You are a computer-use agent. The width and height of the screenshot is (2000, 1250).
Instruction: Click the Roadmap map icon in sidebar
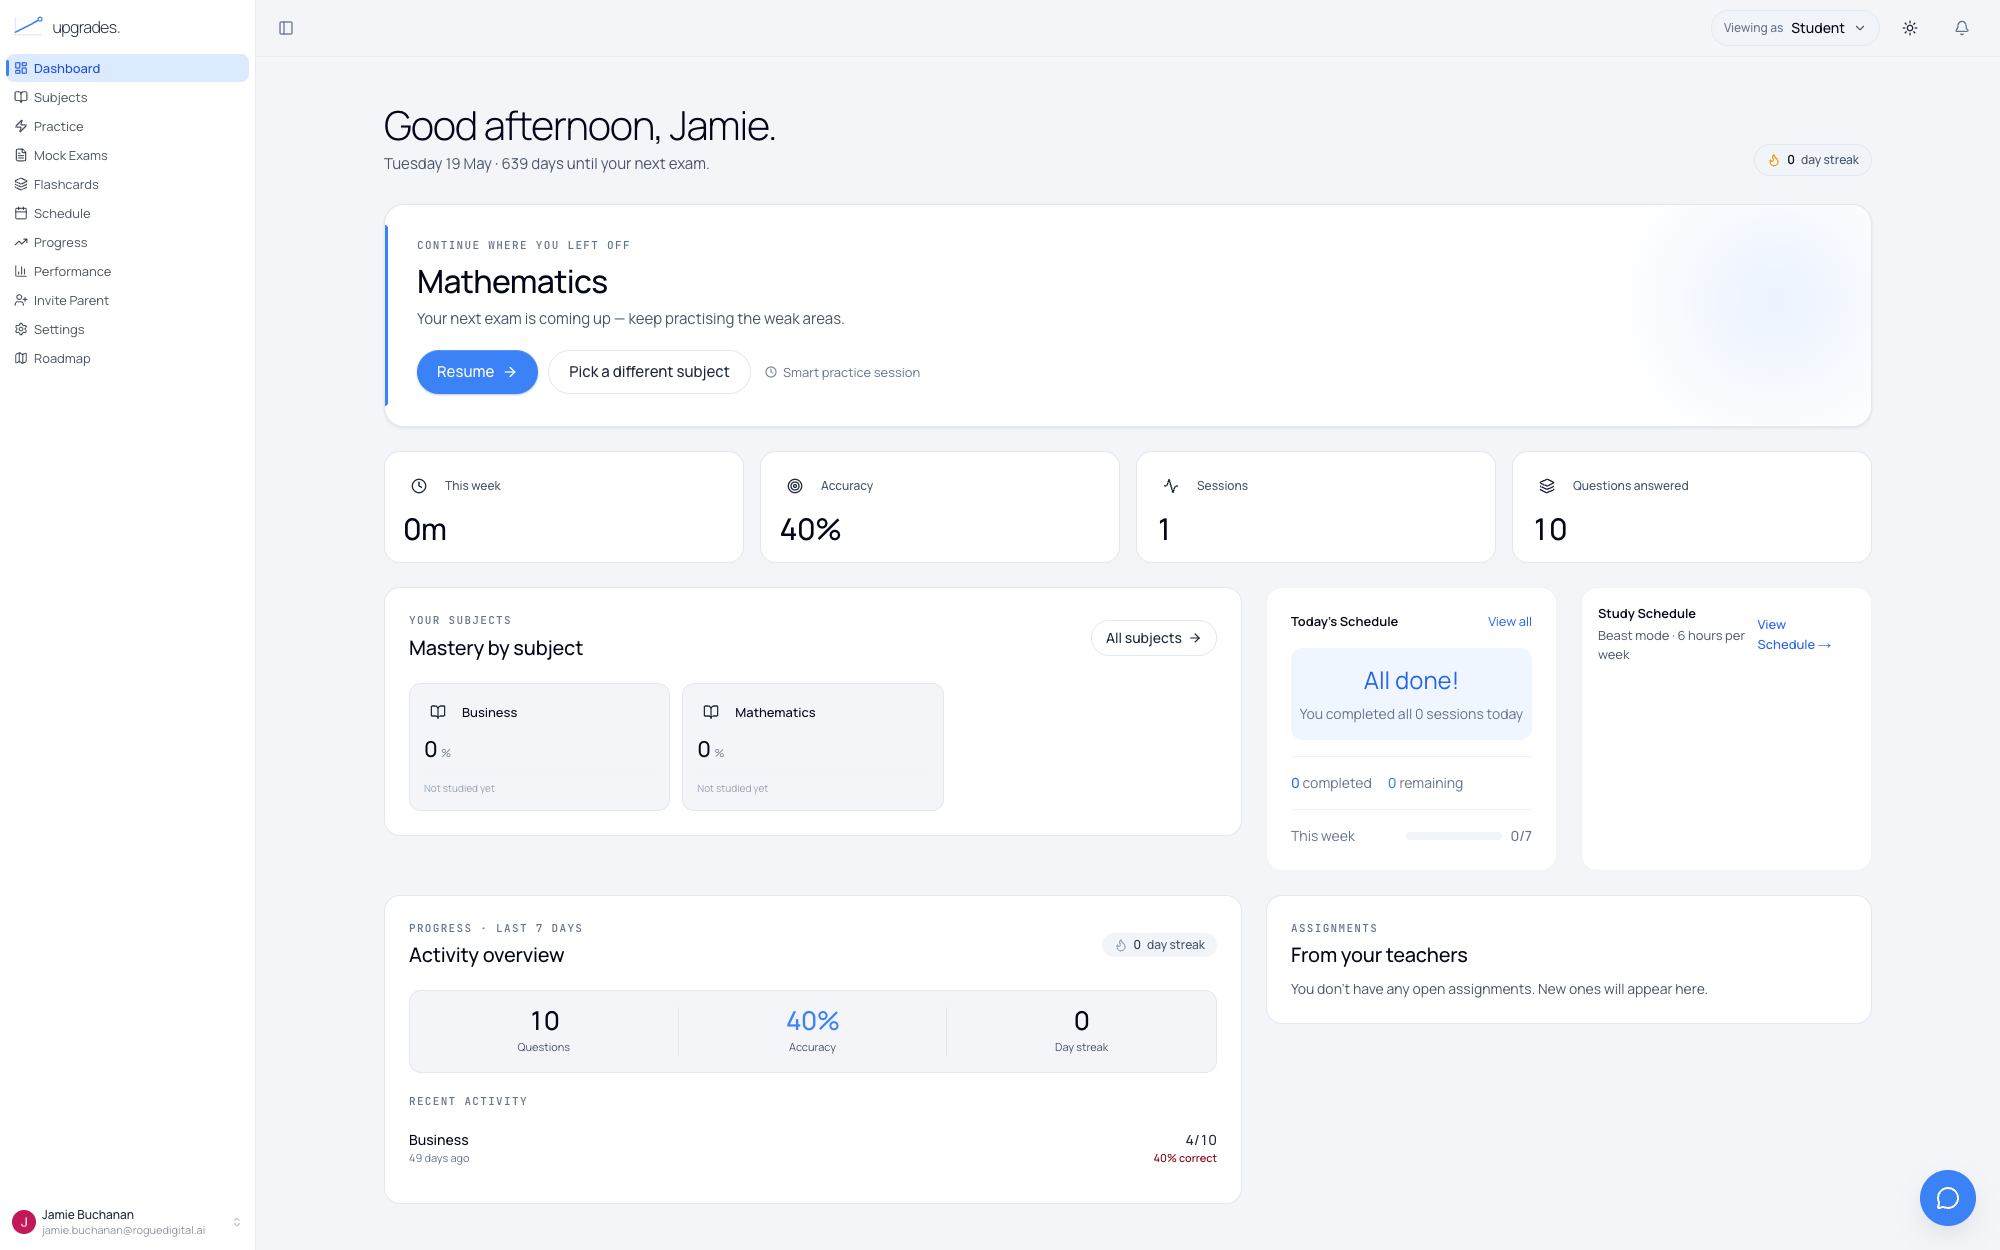click(x=21, y=358)
